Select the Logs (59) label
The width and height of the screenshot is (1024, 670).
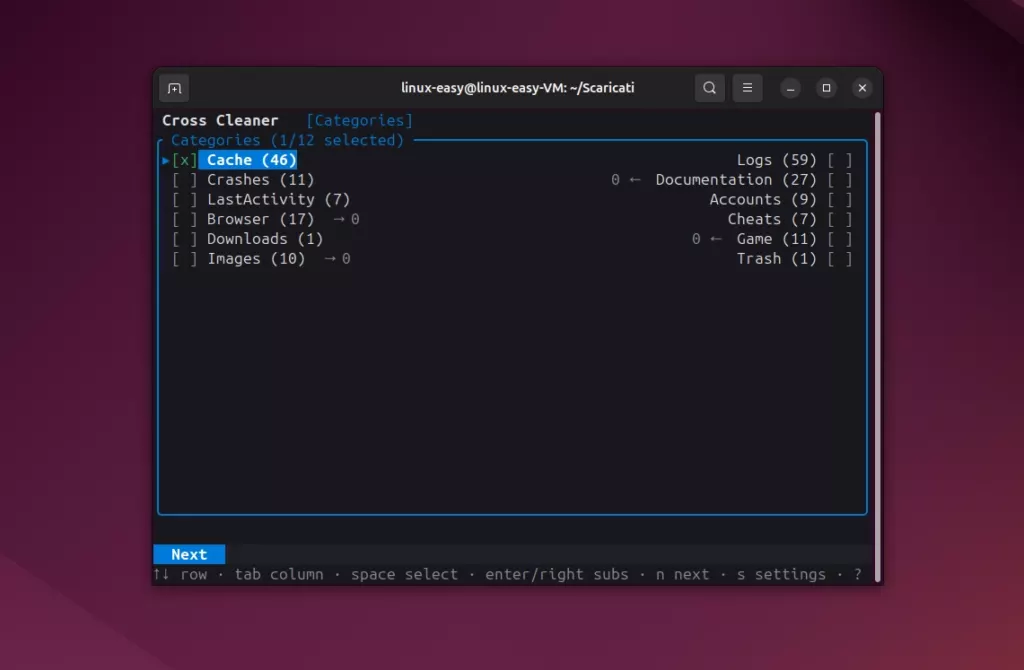[776, 160]
